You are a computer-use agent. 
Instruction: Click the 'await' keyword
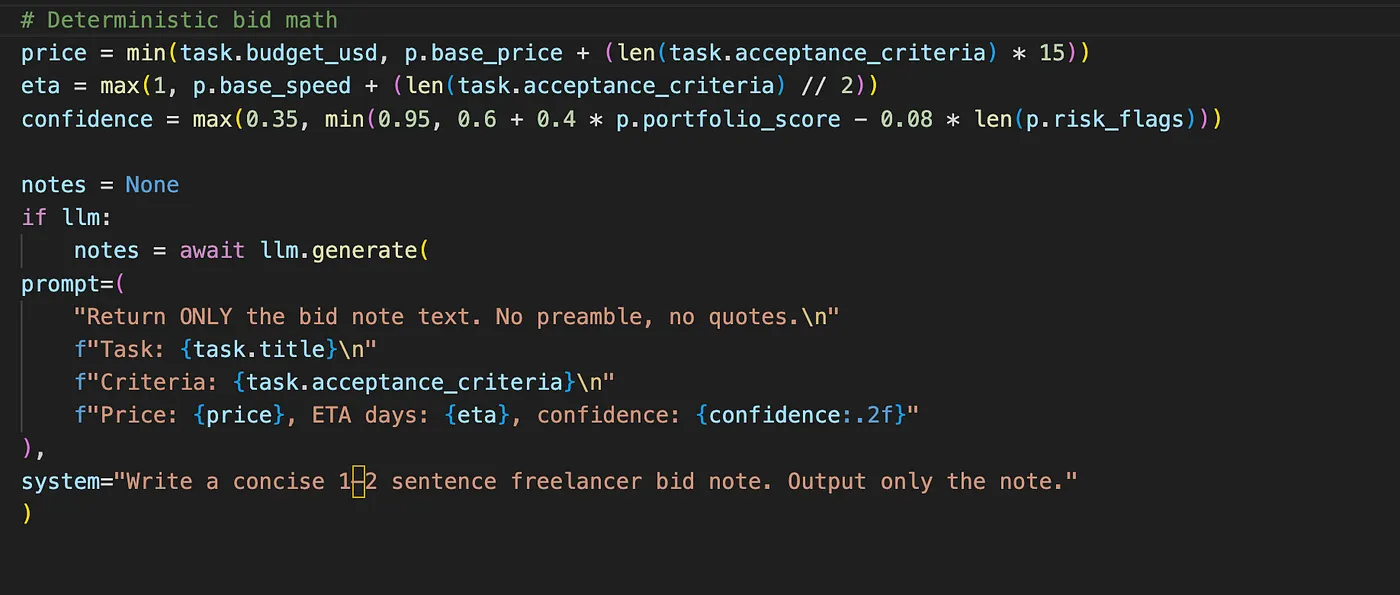tap(212, 250)
